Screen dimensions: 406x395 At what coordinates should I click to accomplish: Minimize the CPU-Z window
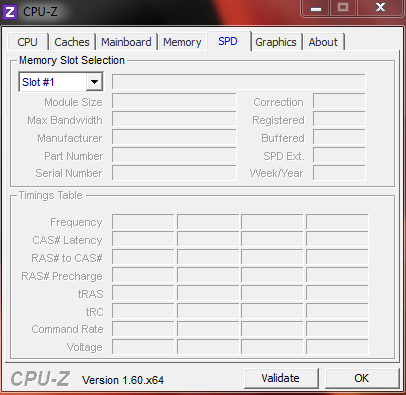(316, 8)
